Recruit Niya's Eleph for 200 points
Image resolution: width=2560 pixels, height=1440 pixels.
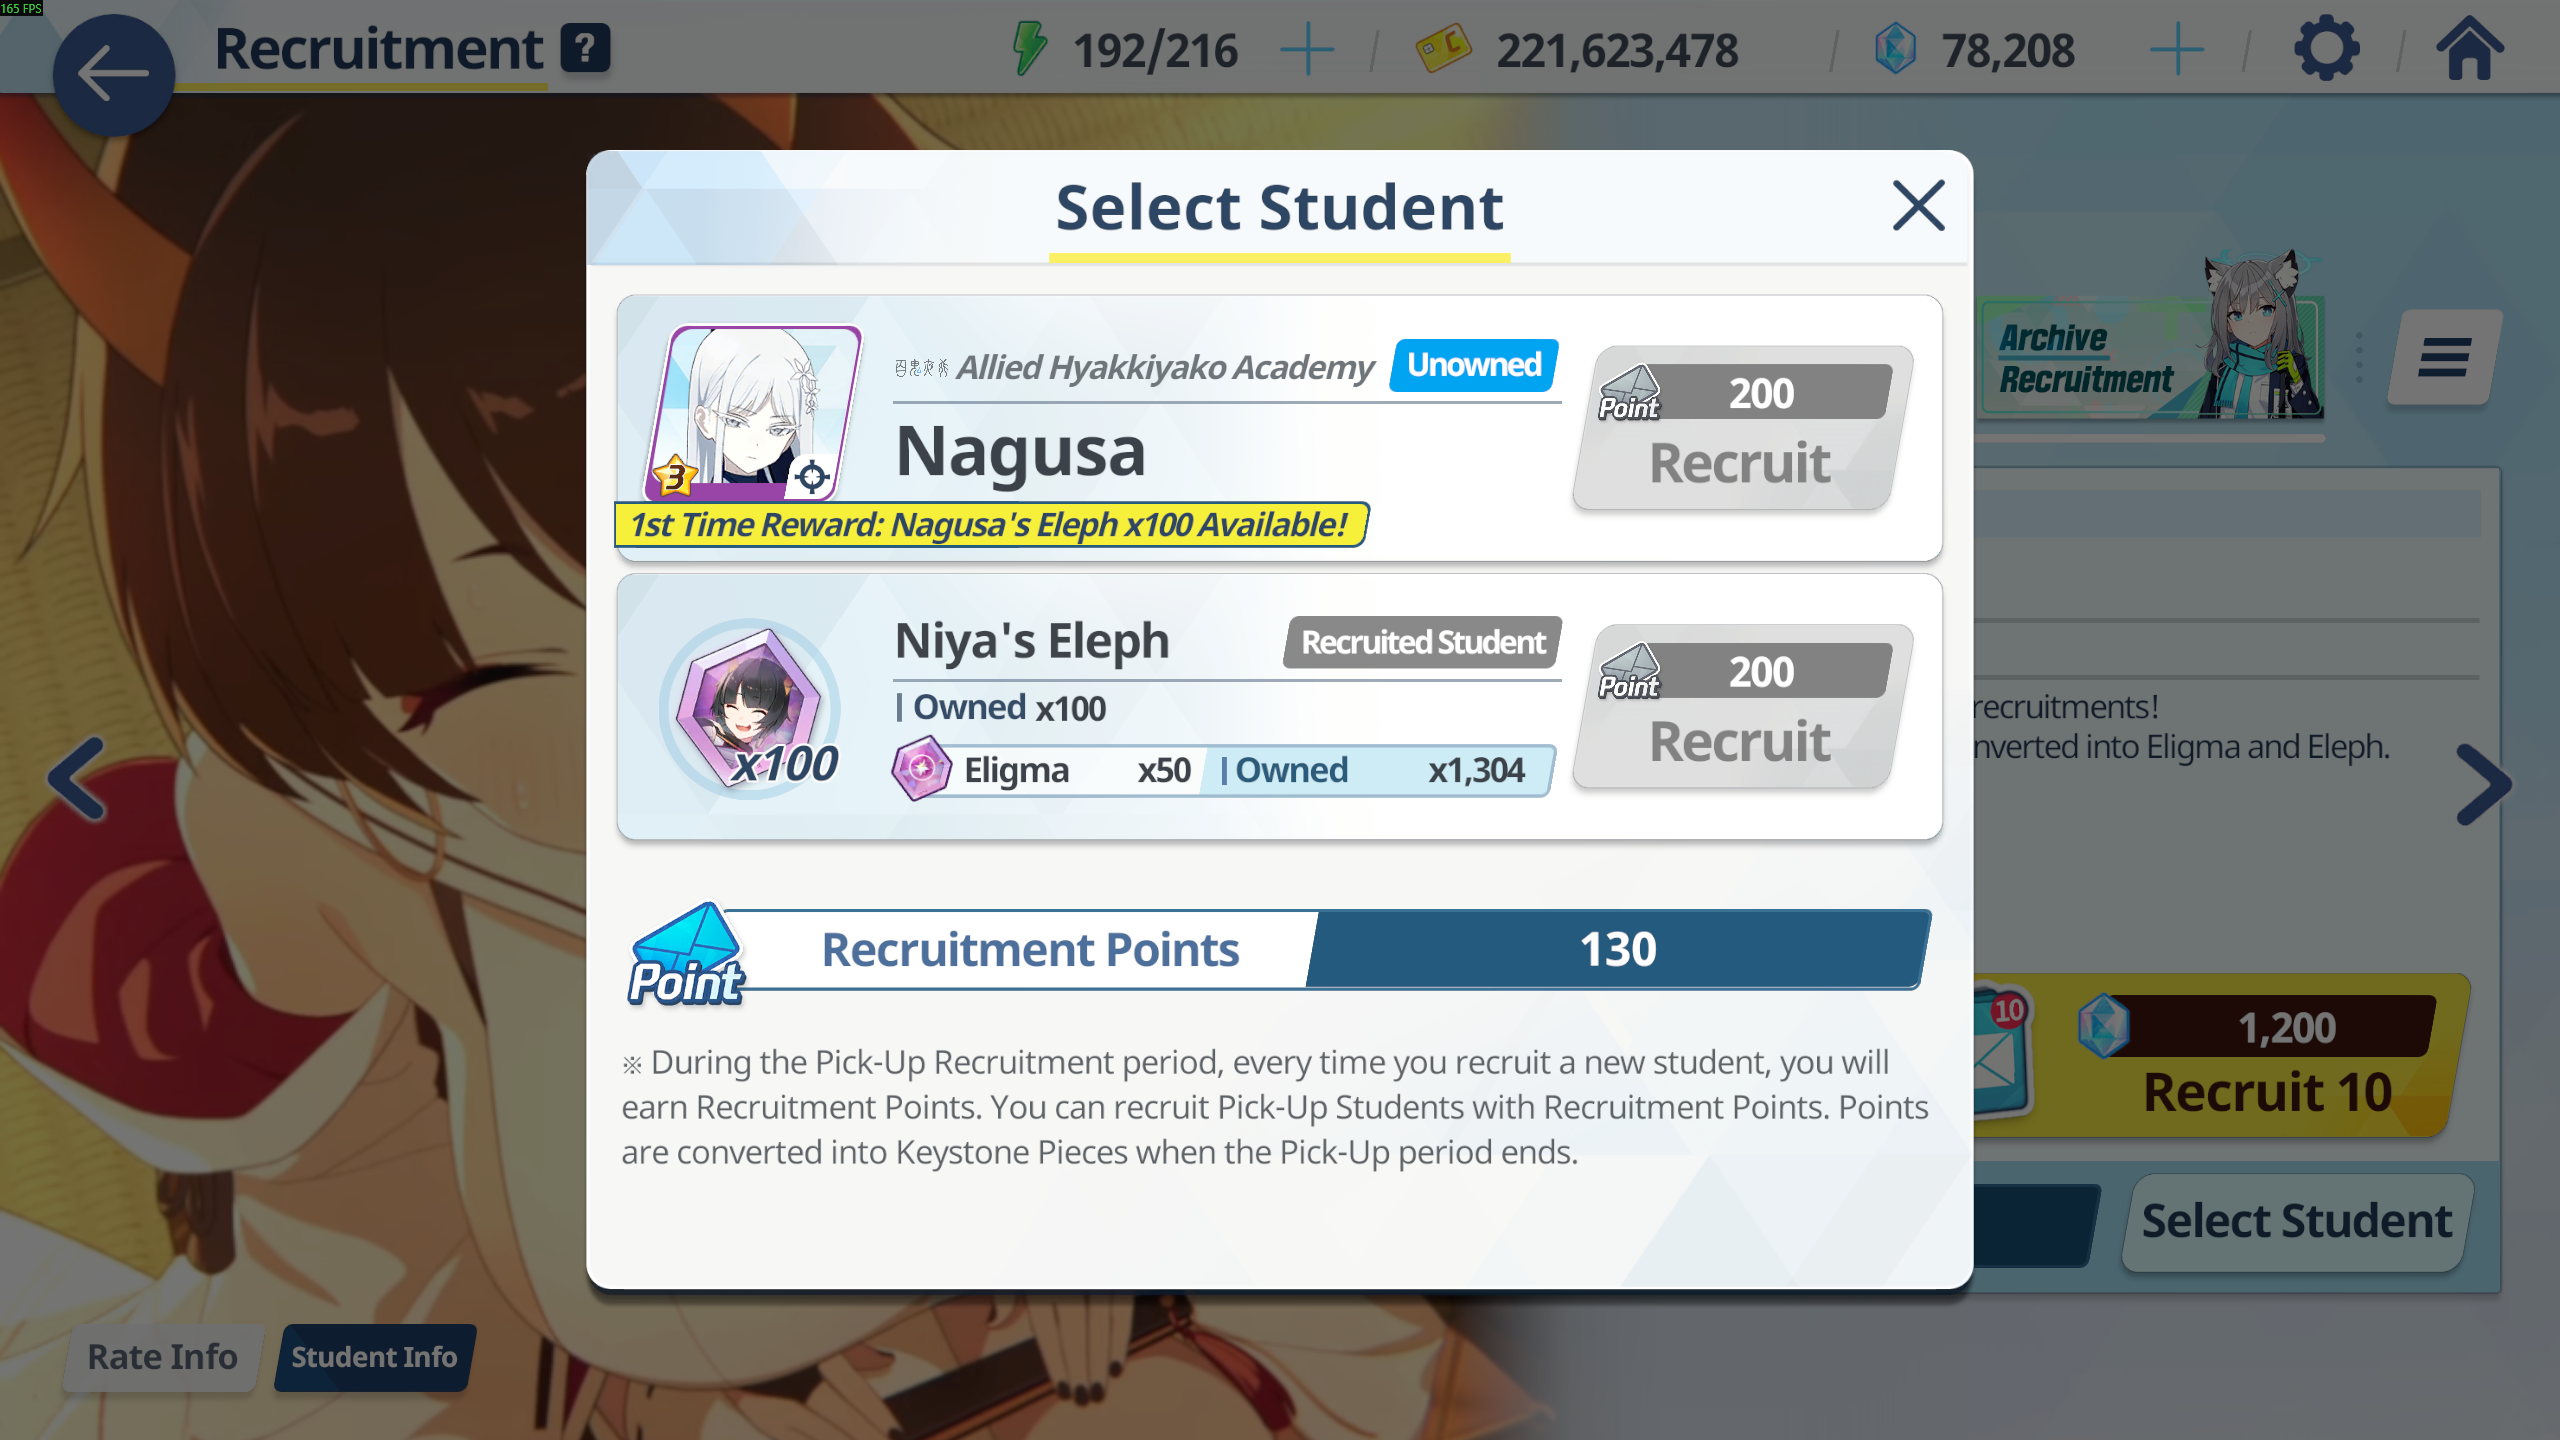point(1741,706)
